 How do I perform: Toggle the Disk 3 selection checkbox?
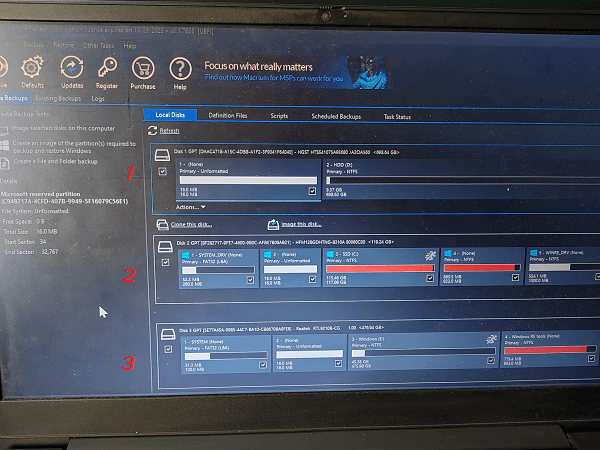click(168, 349)
